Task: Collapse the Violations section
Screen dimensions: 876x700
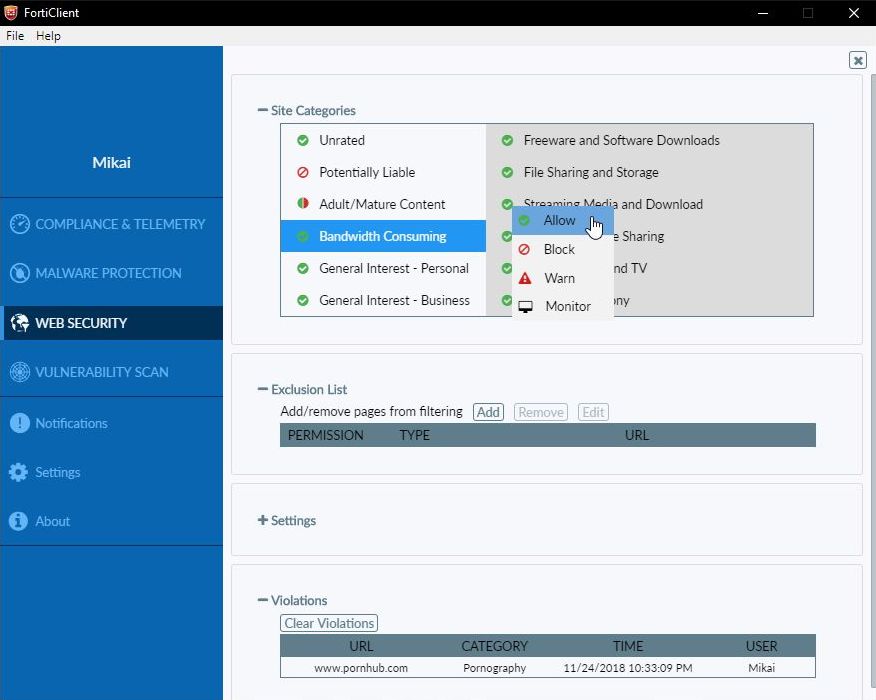Action: [263, 601]
